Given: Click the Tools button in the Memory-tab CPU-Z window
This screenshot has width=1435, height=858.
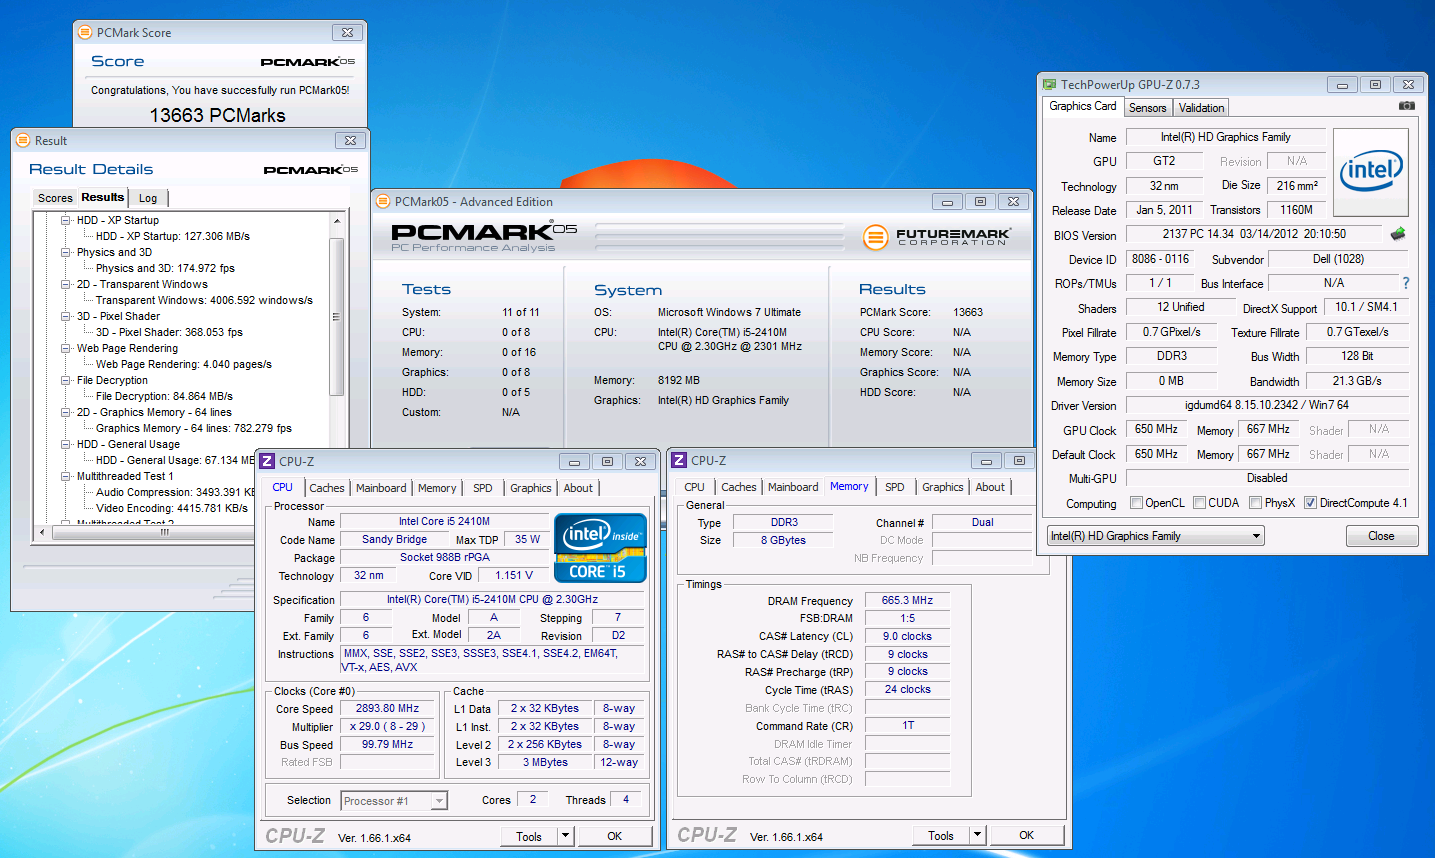Looking at the screenshot, I should click(941, 835).
